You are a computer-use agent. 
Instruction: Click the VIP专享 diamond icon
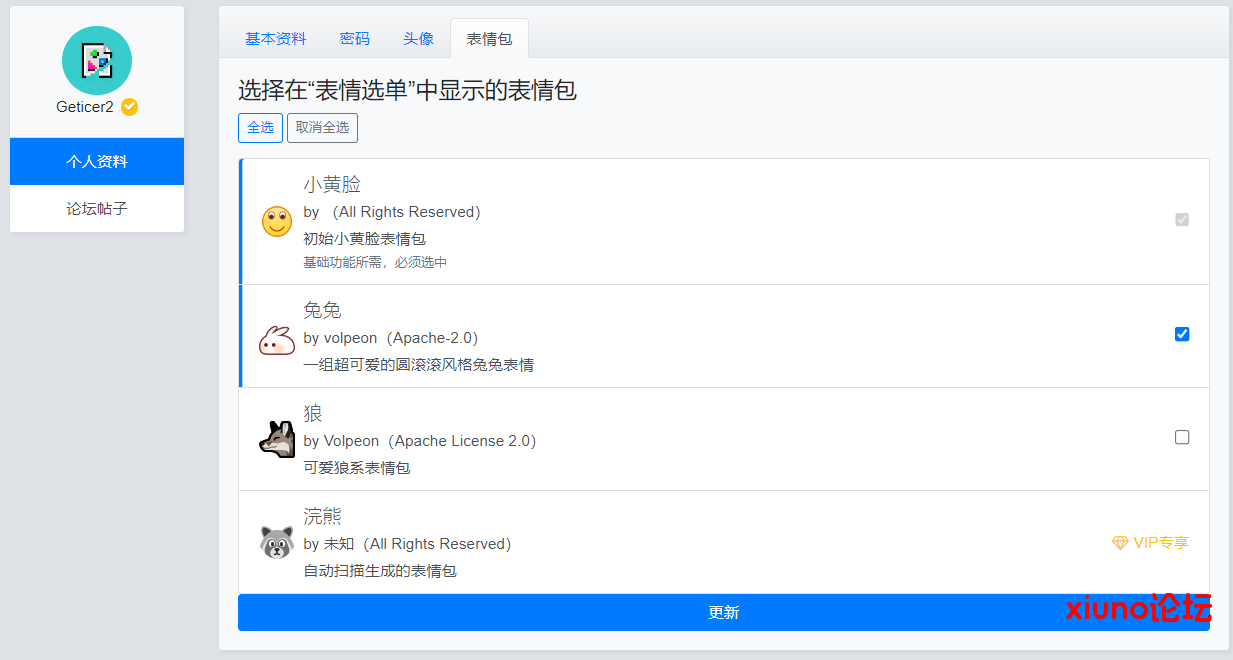click(1120, 543)
